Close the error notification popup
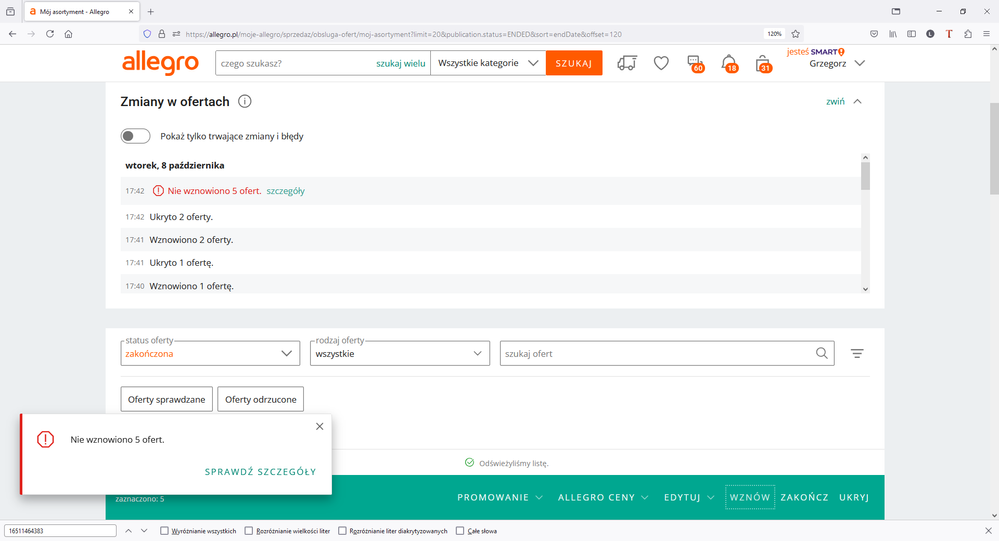The image size is (999, 541). pyautogui.click(x=320, y=426)
